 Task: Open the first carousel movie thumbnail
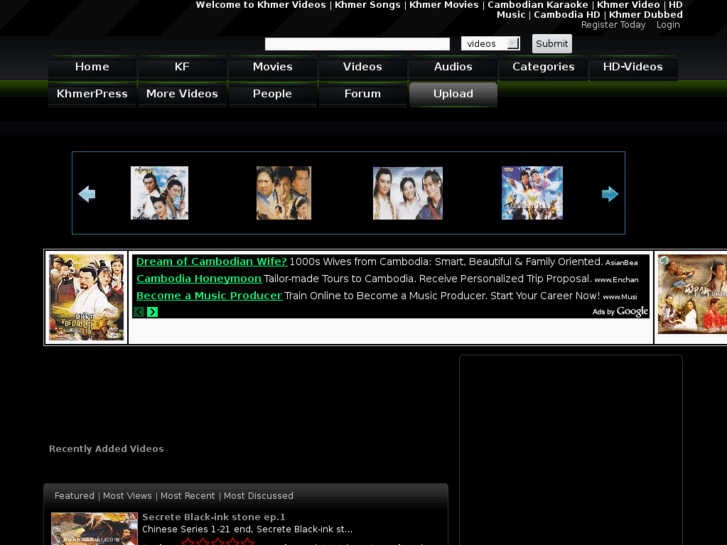159,193
